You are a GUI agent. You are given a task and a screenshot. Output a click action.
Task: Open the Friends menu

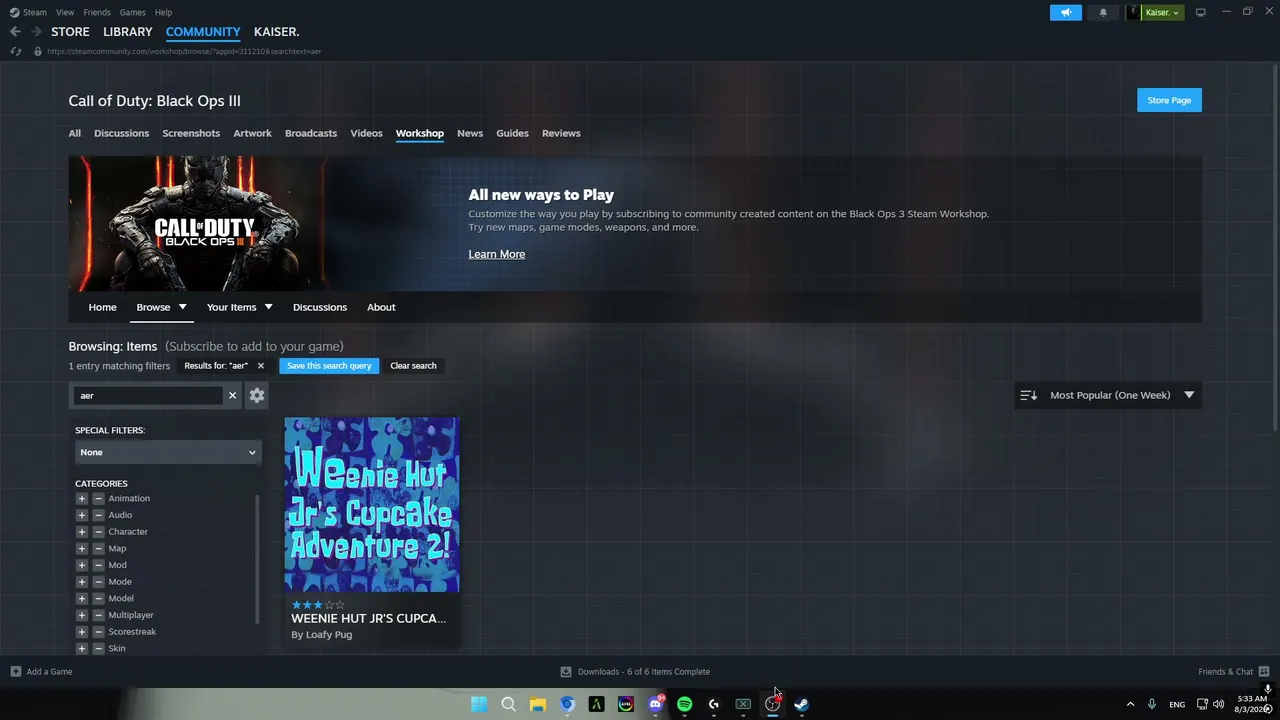pos(97,12)
